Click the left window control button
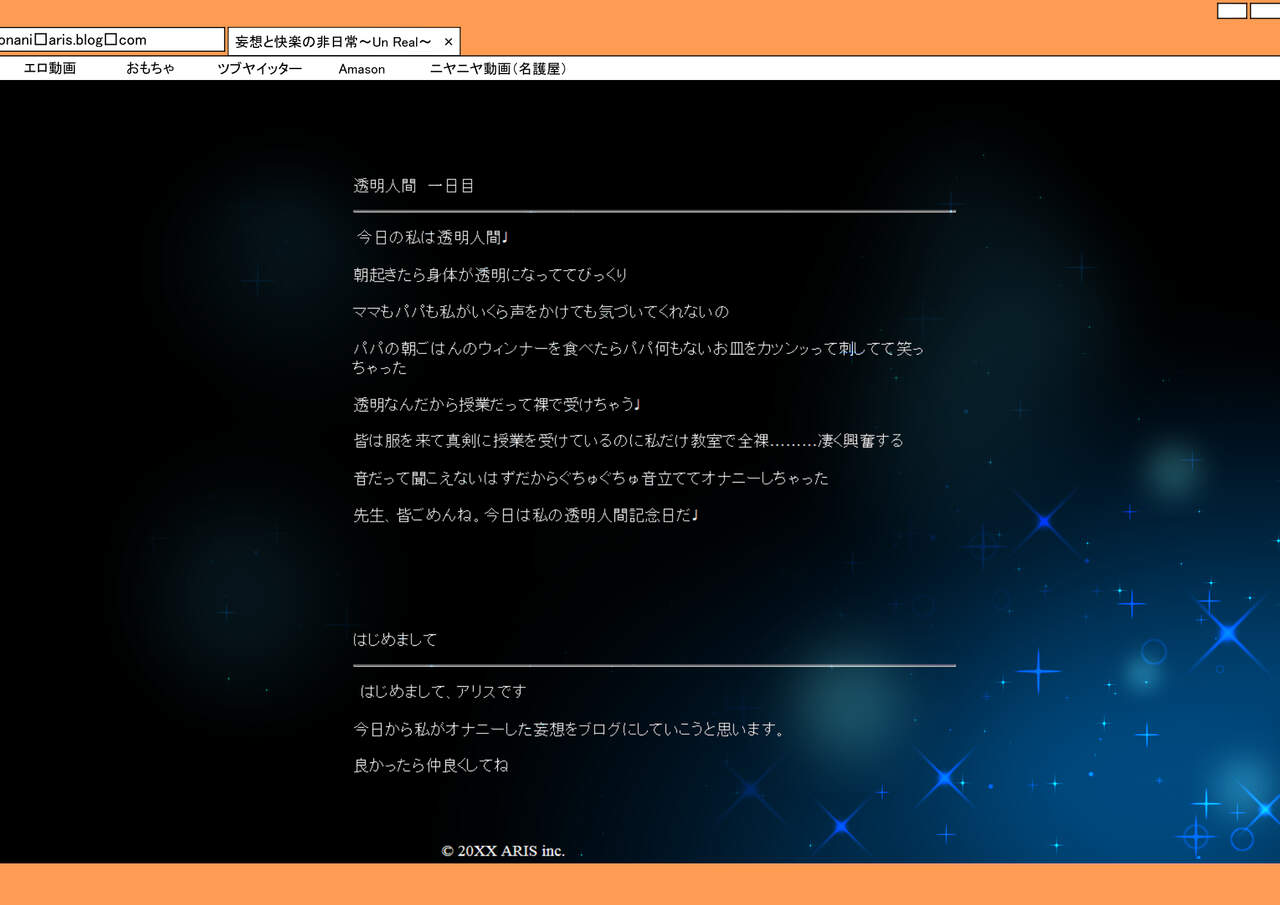Image resolution: width=1280 pixels, height=905 pixels. (1231, 11)
